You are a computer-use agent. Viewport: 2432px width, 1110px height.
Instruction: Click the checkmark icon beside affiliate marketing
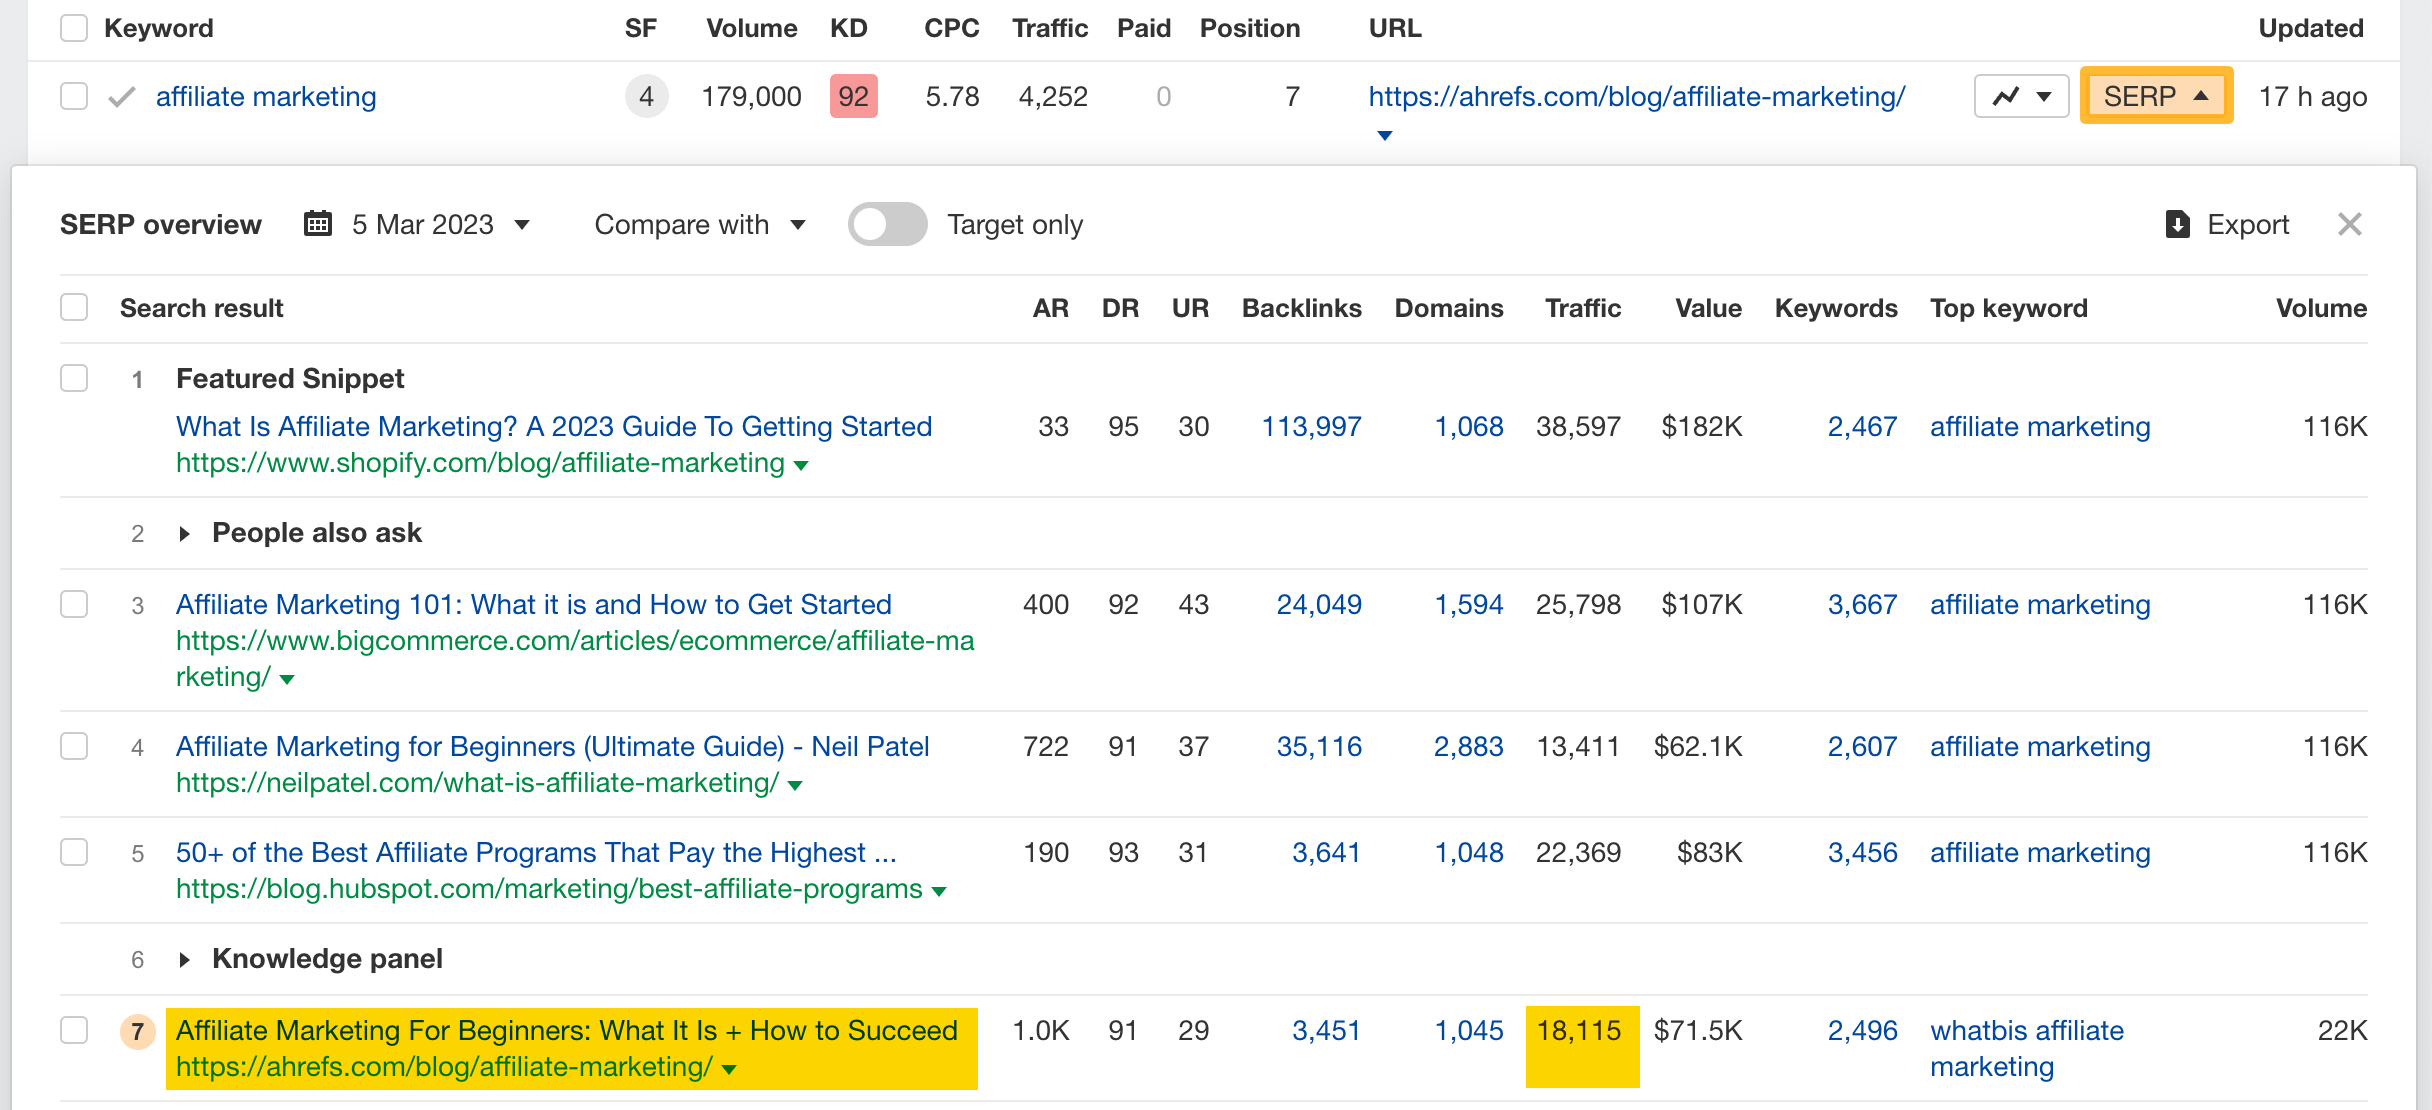pos(122,97)
